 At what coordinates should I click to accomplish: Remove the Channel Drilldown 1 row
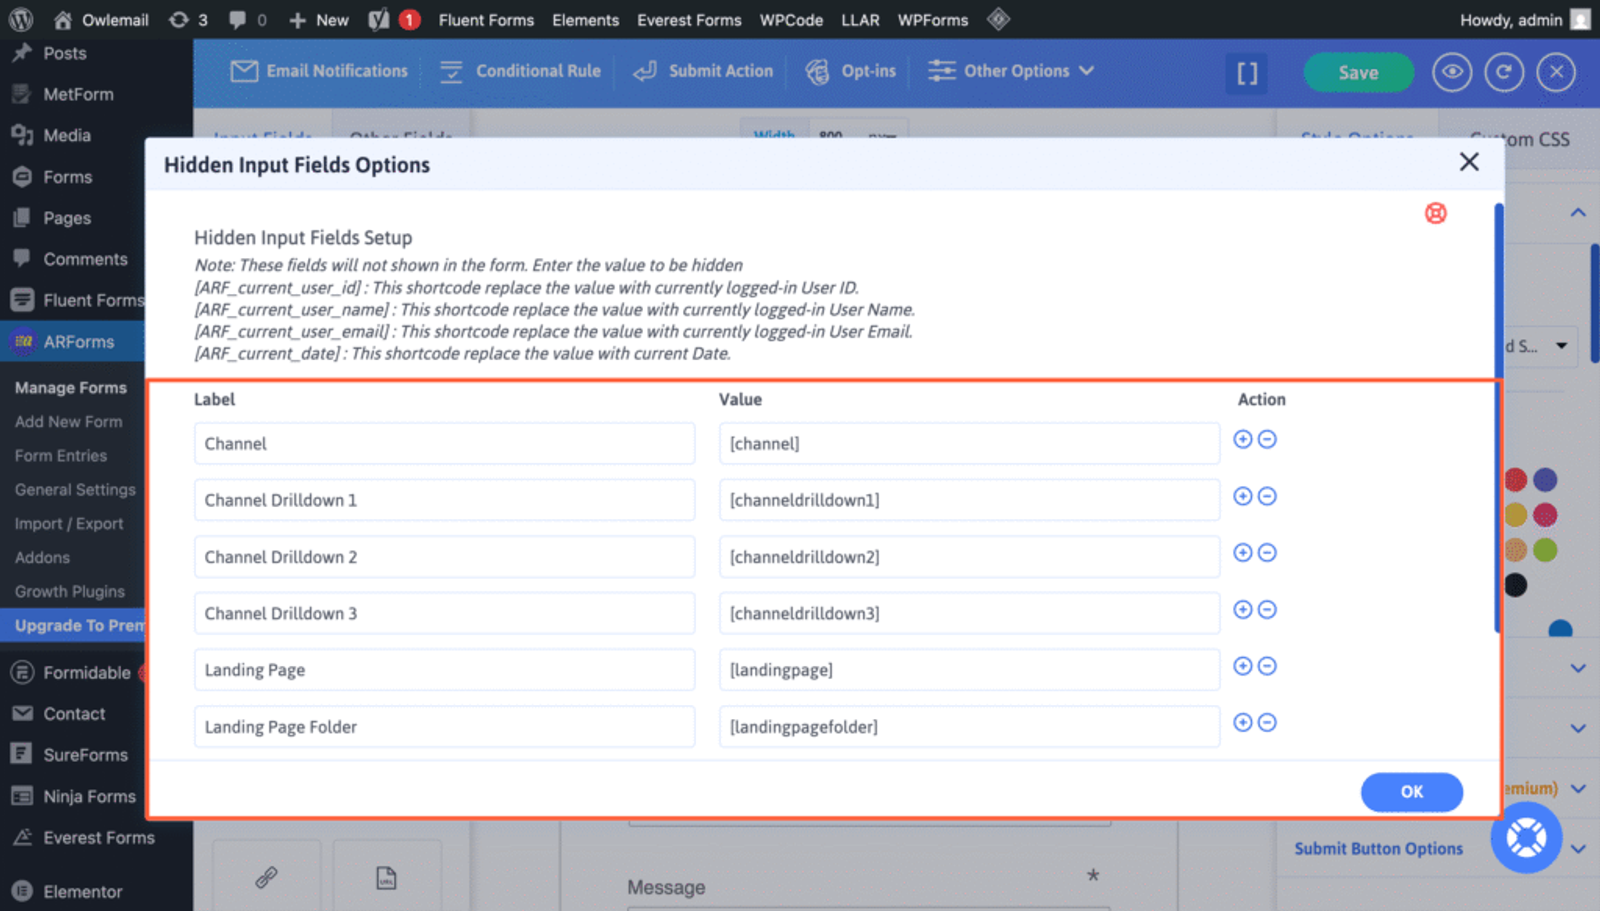click(x=1267, y=496)
